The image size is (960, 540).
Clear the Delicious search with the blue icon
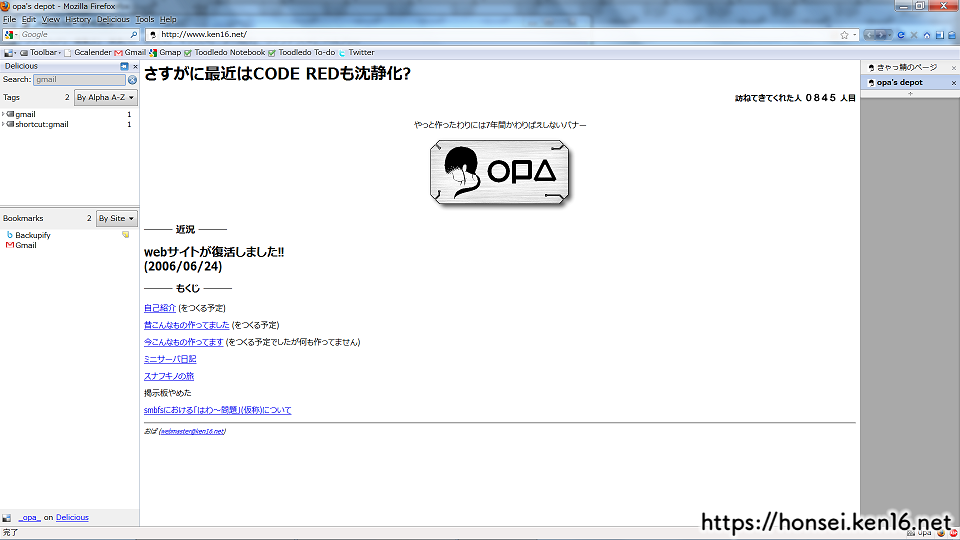(x=132, y=79)
